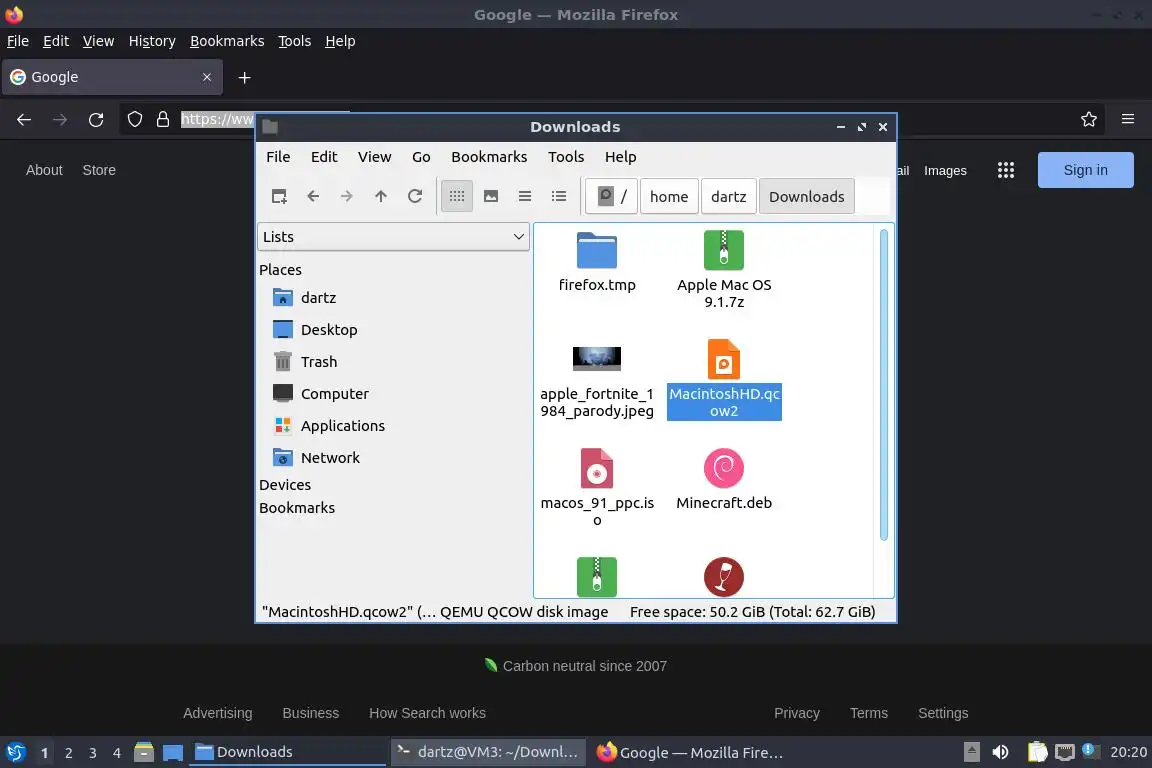
Task: Go to parent folder with the up arrow
Action: pos(381,196)
